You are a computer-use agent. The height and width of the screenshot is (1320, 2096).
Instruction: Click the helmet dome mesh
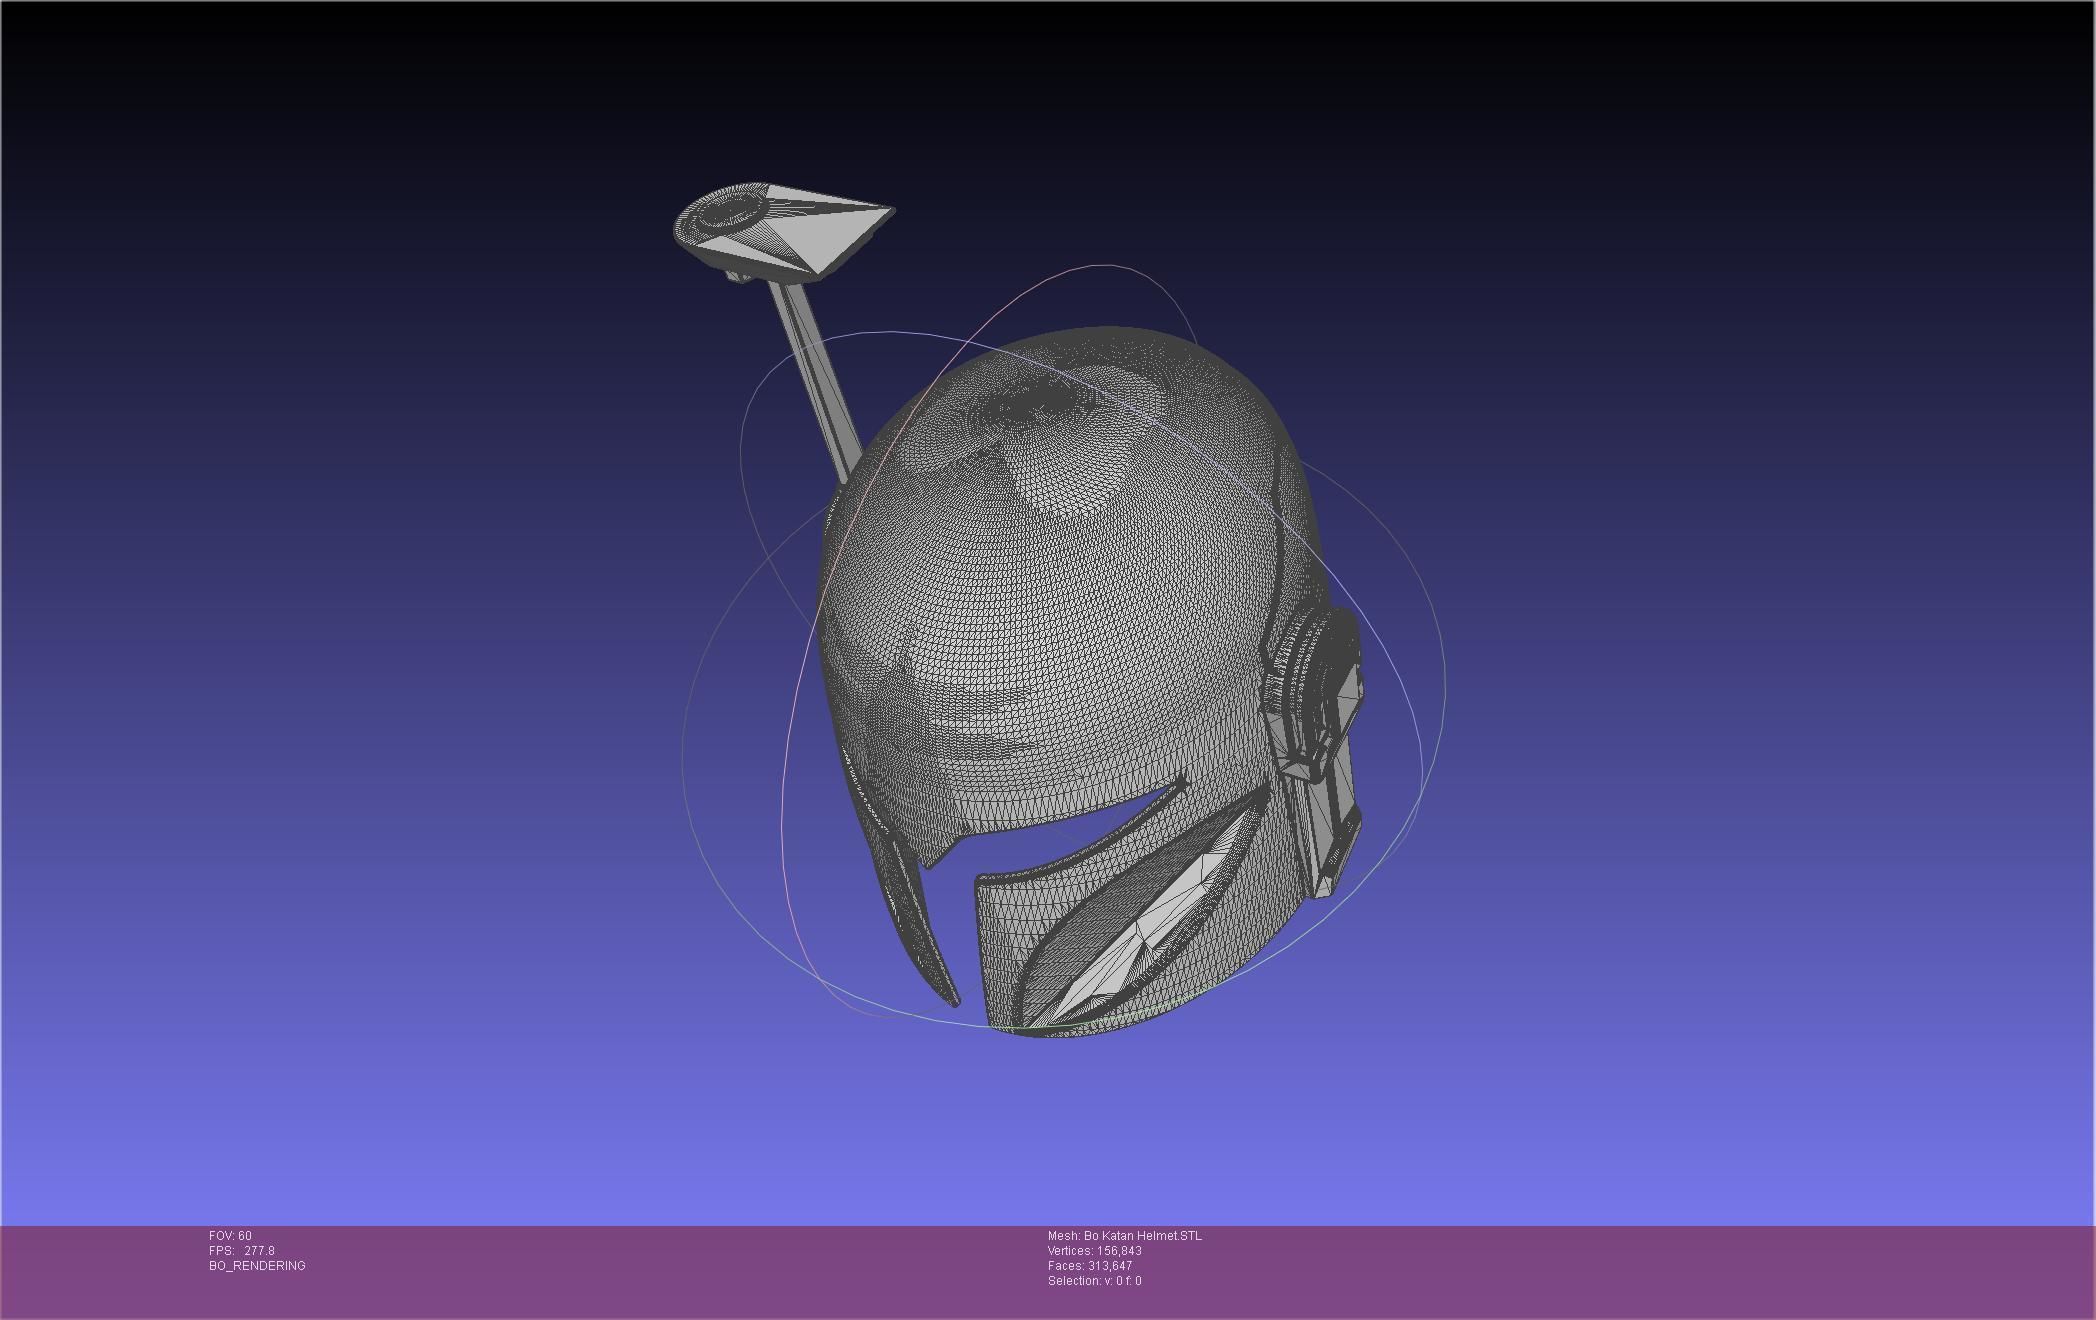(1060, 590)
